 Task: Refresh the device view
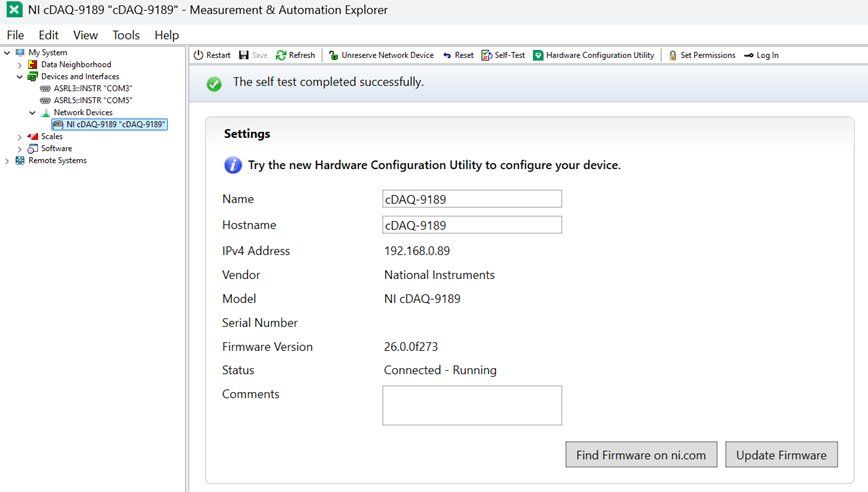click(x=296, y=55)
